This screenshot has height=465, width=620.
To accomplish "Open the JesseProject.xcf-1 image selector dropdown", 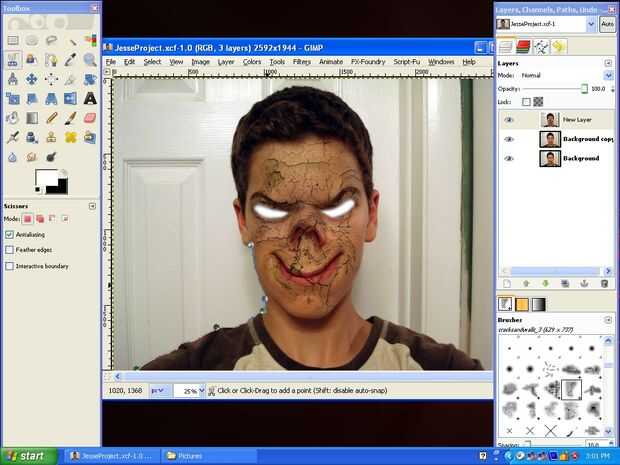I will tap(591, 24).
